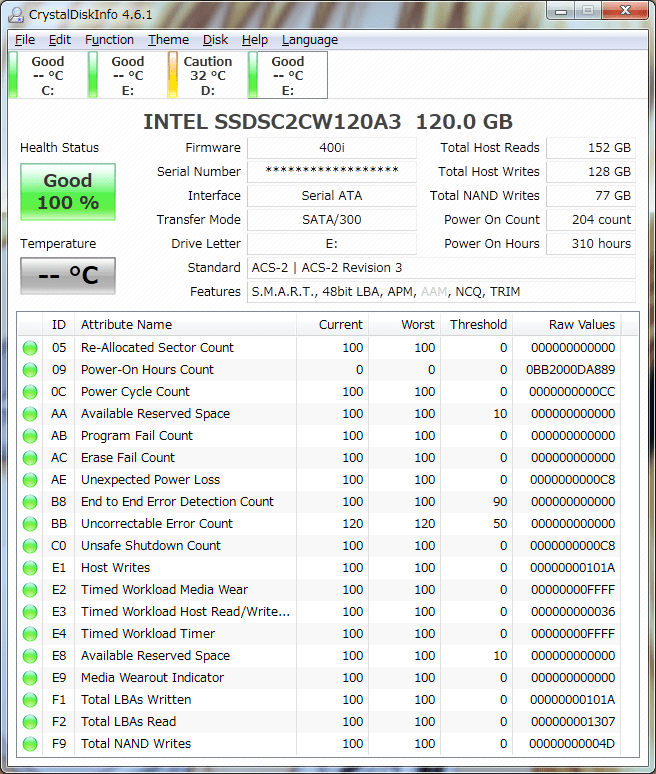This screenshot has height=774, width=656.
Task: Select the Media Wearout Indicator attribute name
Action: (152, 678)
